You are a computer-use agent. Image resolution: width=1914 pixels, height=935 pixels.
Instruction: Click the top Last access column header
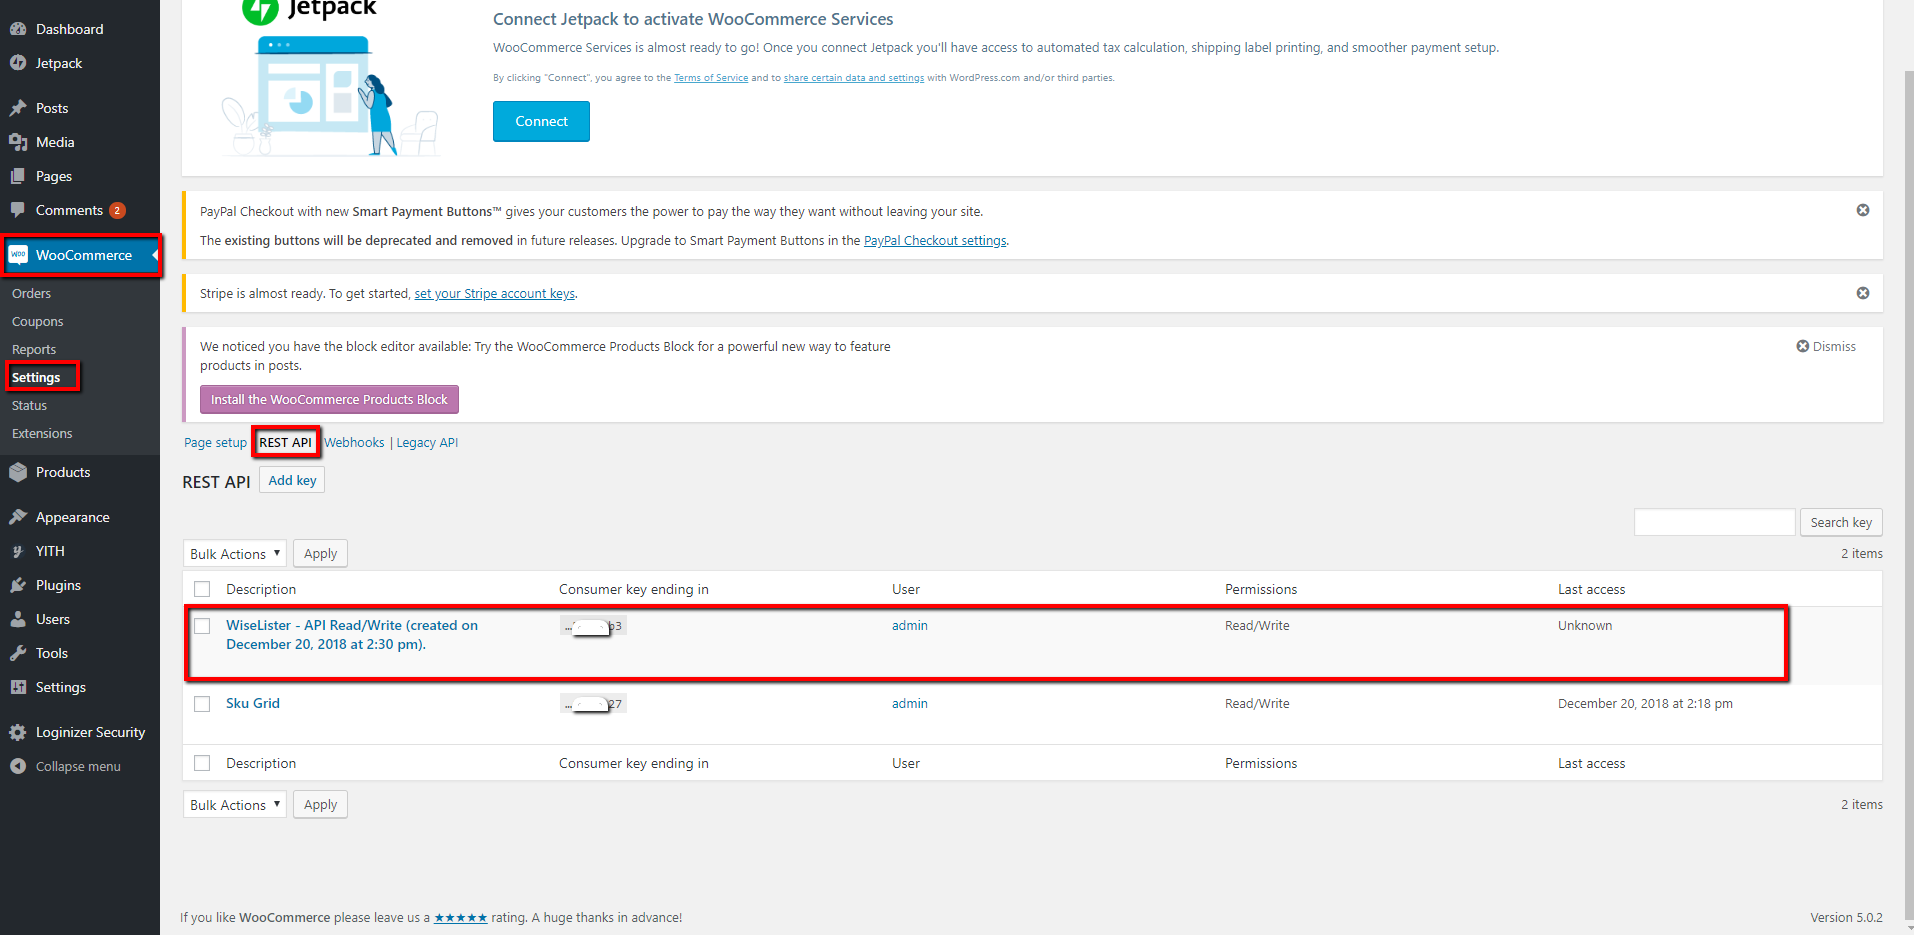[x=1591, y=589]
